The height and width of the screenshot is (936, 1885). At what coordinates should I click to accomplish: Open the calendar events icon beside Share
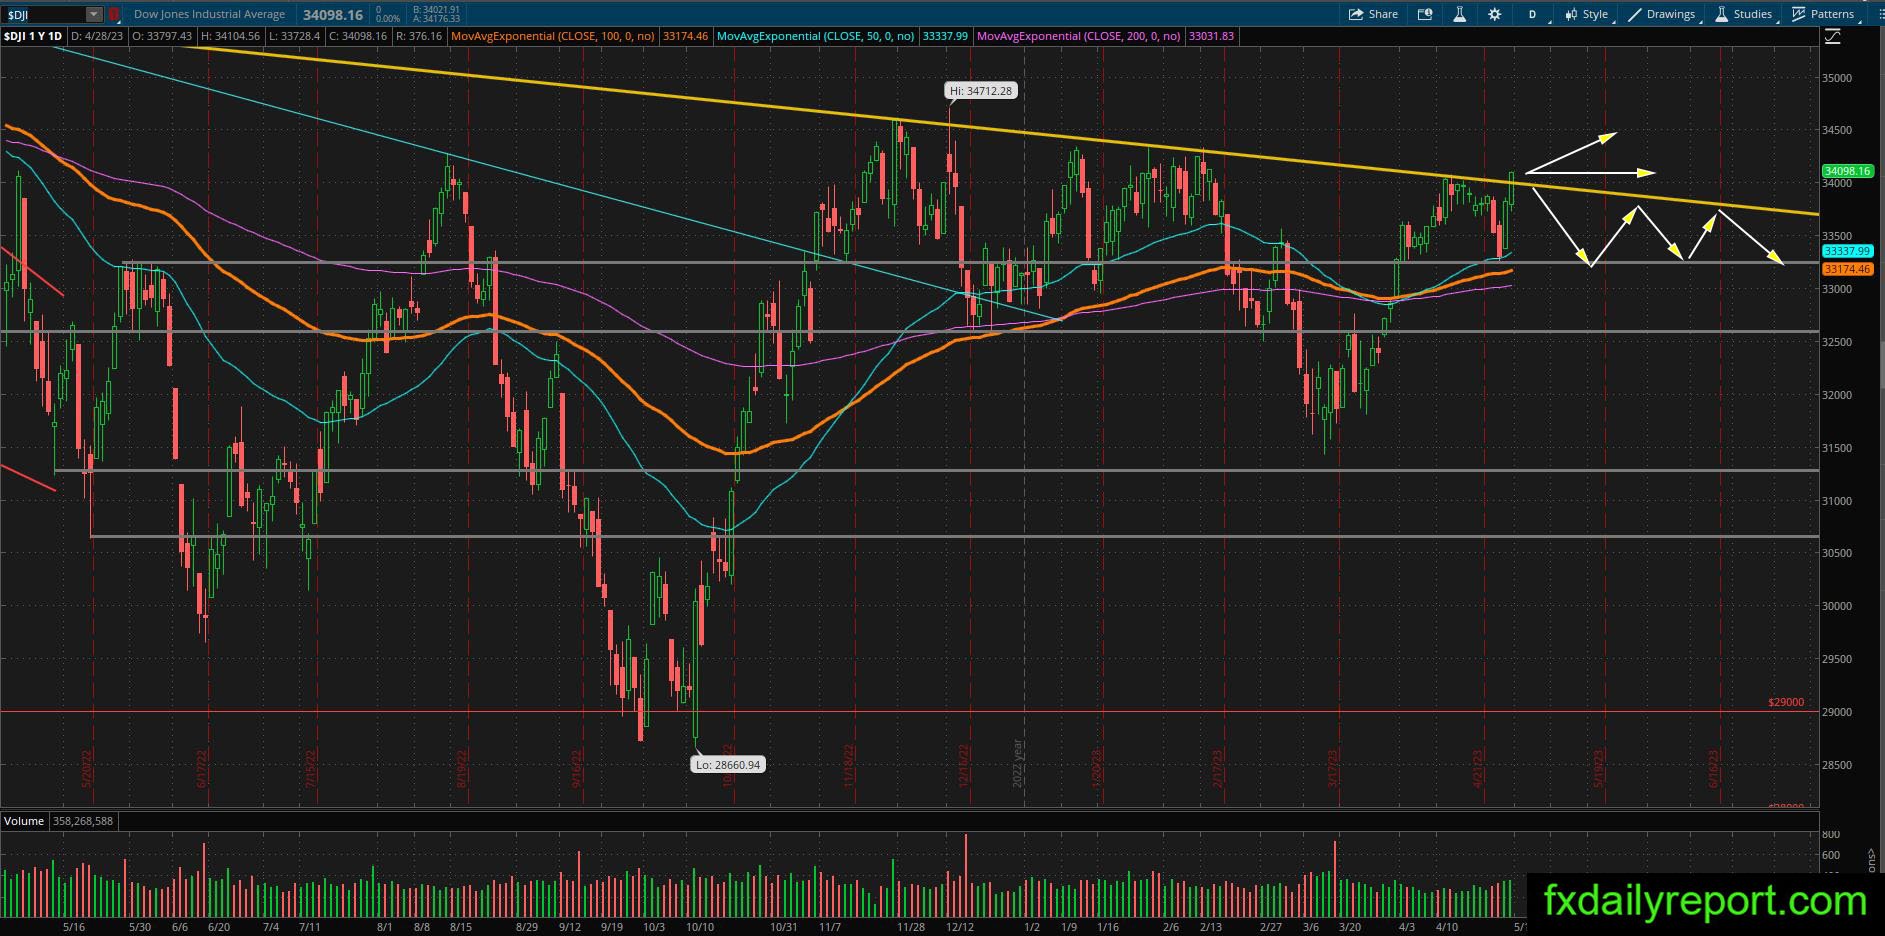coord(1425,14)
